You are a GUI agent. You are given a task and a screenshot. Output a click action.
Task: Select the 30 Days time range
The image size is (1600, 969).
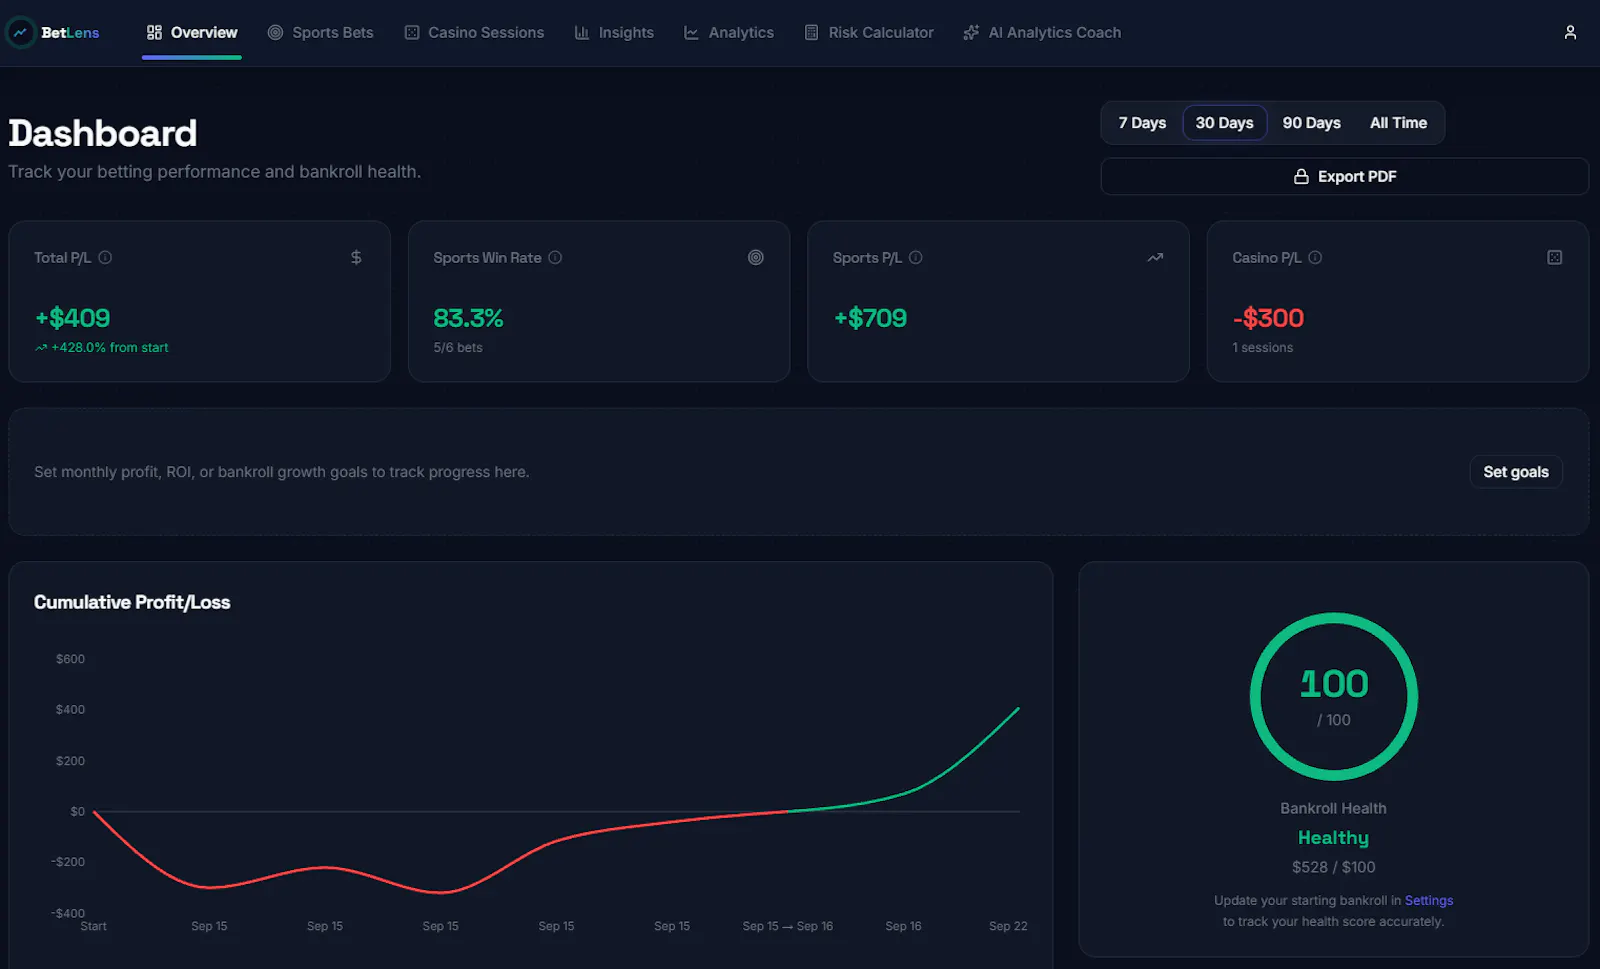(x=1225, y=122)
